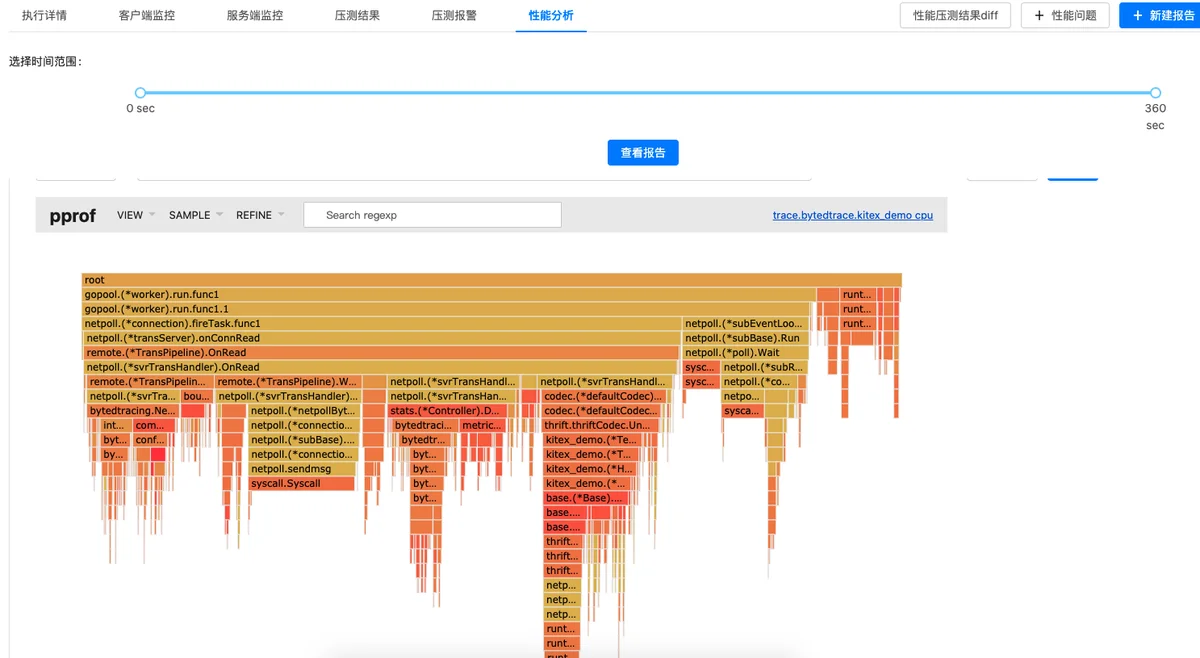Open the 服务端监控 tab
Image resolution: width=1200 pixels, height=658 pixels.
(255, 15)
